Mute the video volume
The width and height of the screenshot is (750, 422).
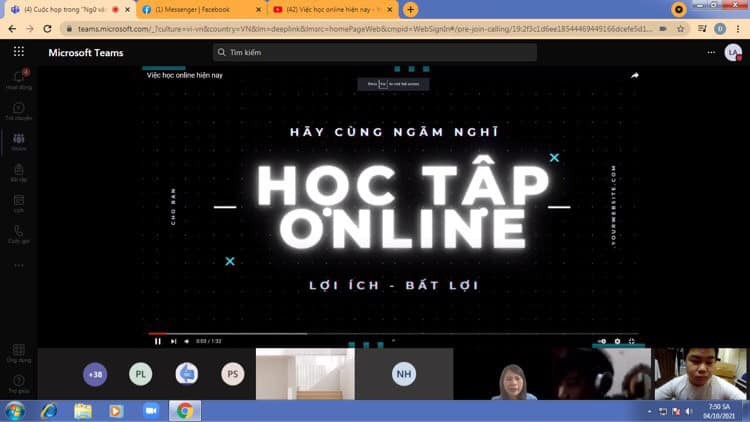click(187, 341)
